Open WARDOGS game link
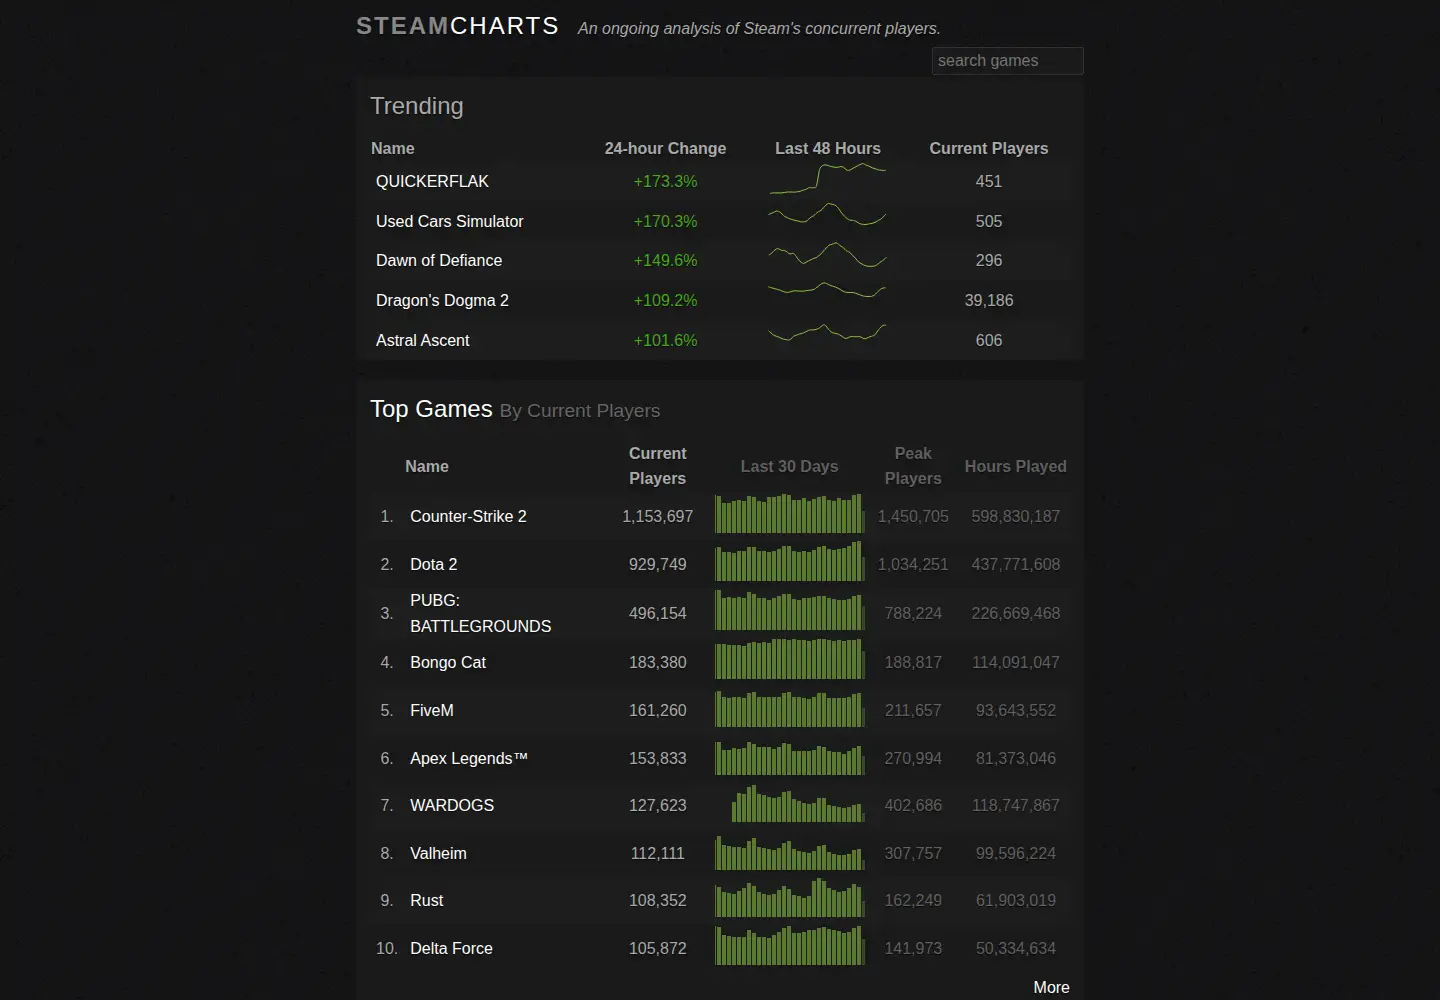The image size is (1440, 1000). pyautogui.click(x=452, y=805)
